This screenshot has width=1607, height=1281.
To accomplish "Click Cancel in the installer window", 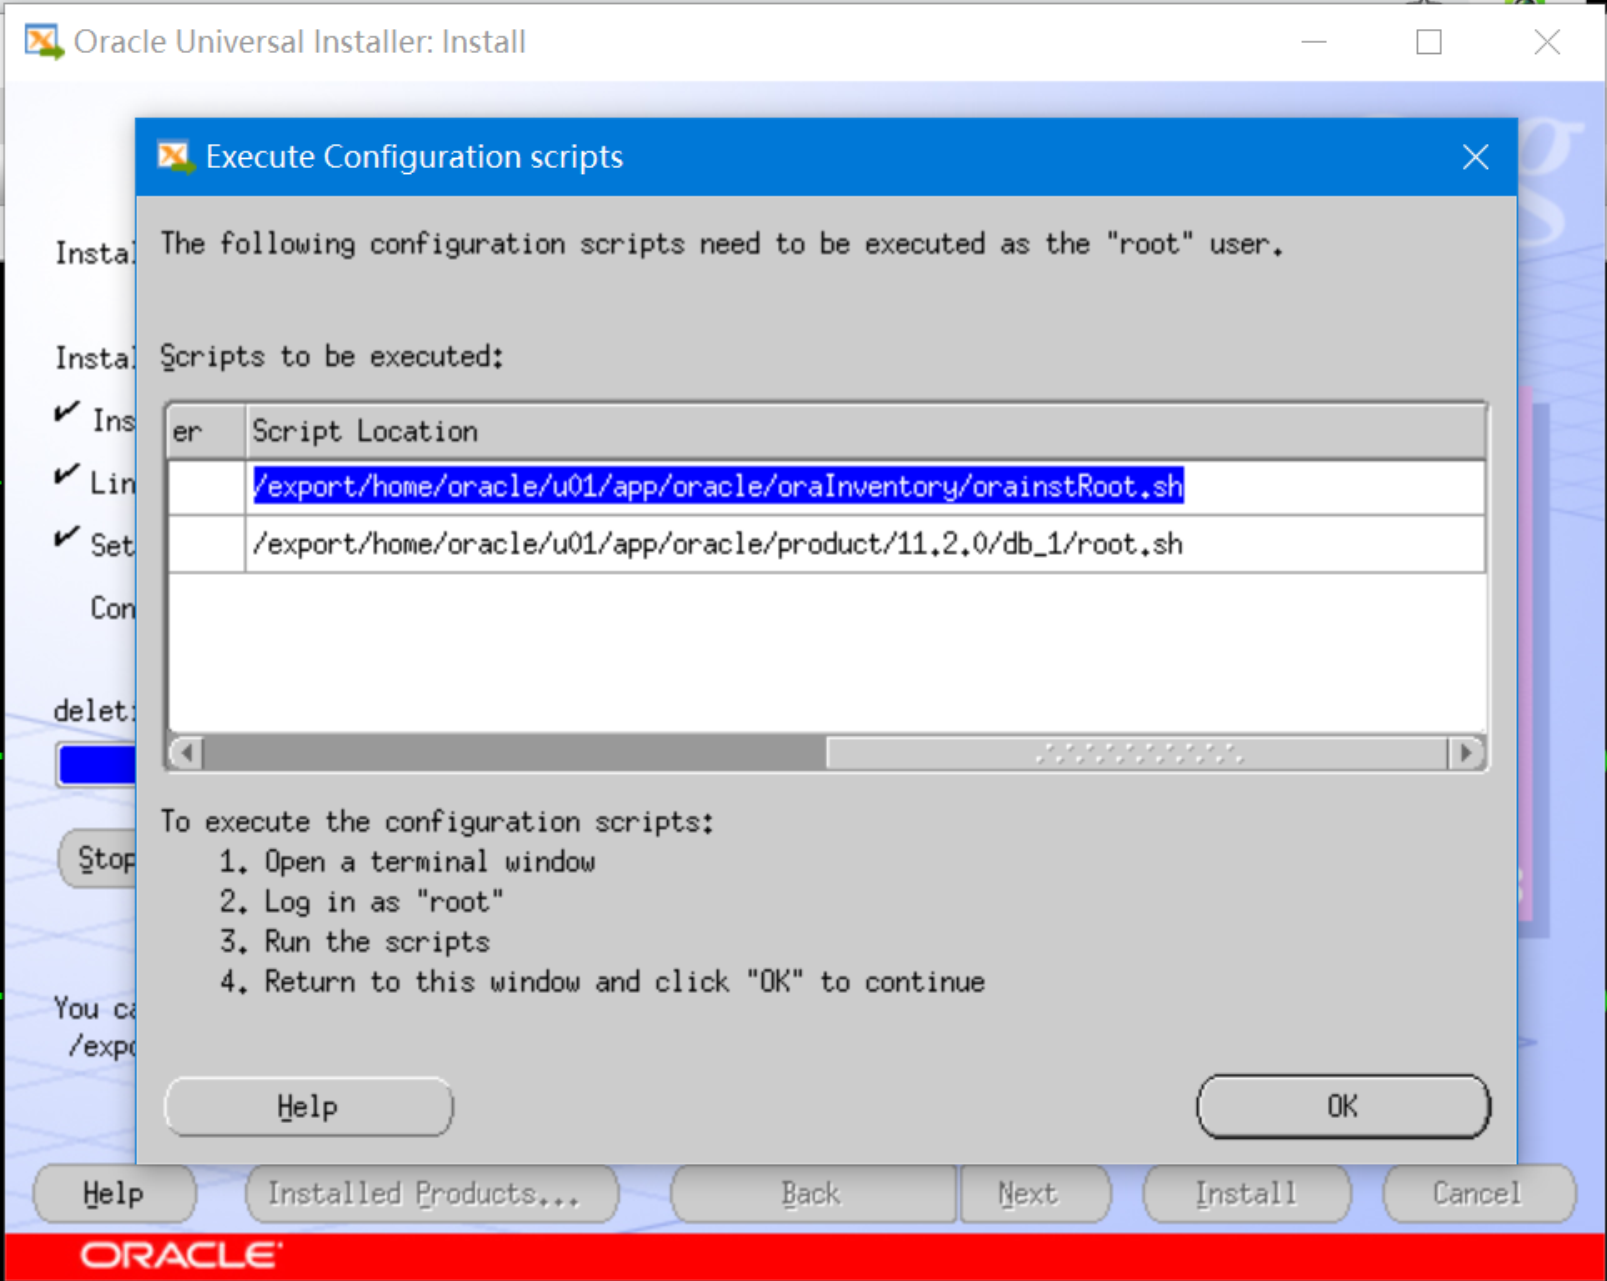I will pyautogui.click(x=1479, y=1193).
